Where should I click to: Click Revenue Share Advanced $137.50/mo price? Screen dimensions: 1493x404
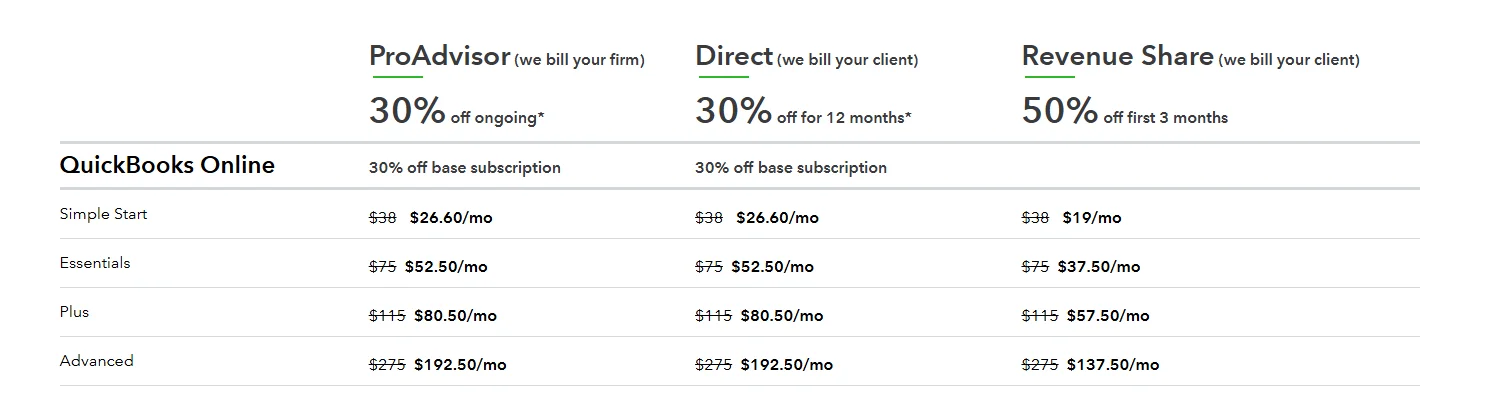[x=1112, y=365]
